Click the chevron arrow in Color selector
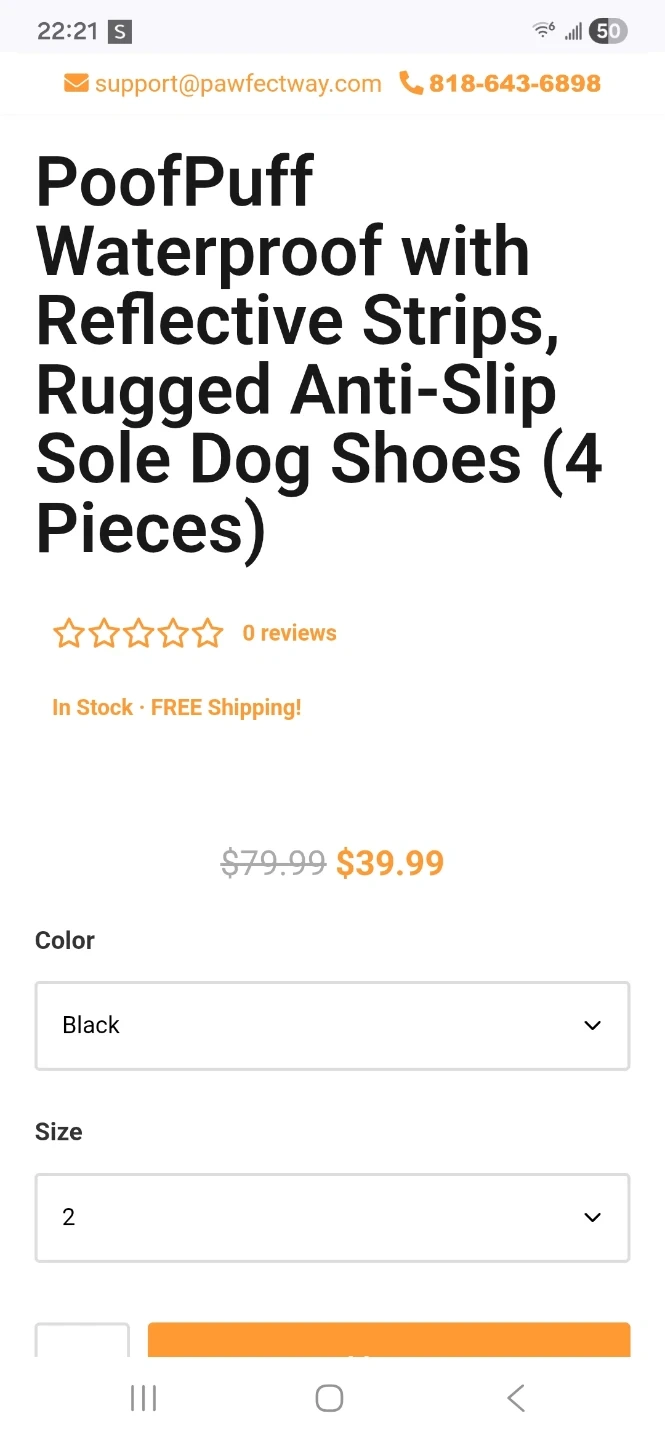Image resolution: width=665 pixels, height=1440 pixels. tap(593, 1026)
